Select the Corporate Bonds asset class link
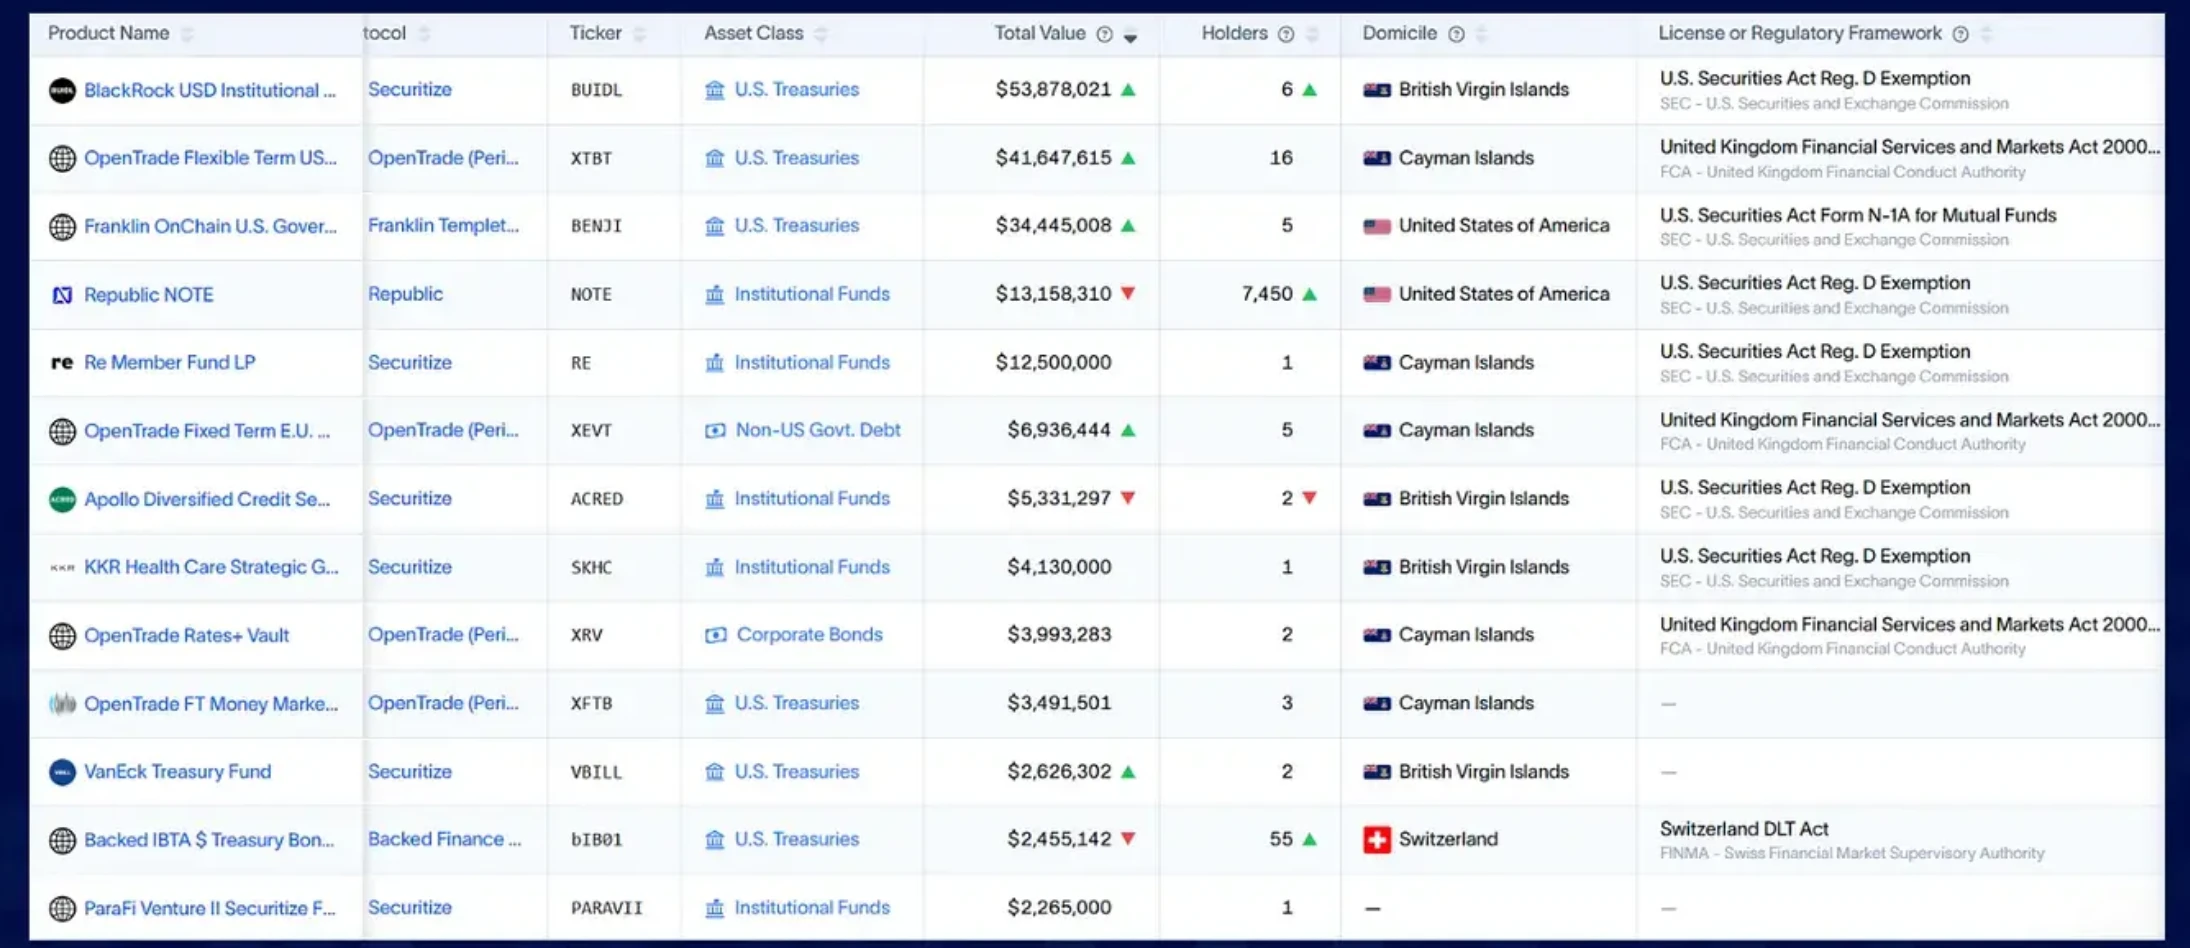This screenshot has width=2190, height=948. pos(809,635)
